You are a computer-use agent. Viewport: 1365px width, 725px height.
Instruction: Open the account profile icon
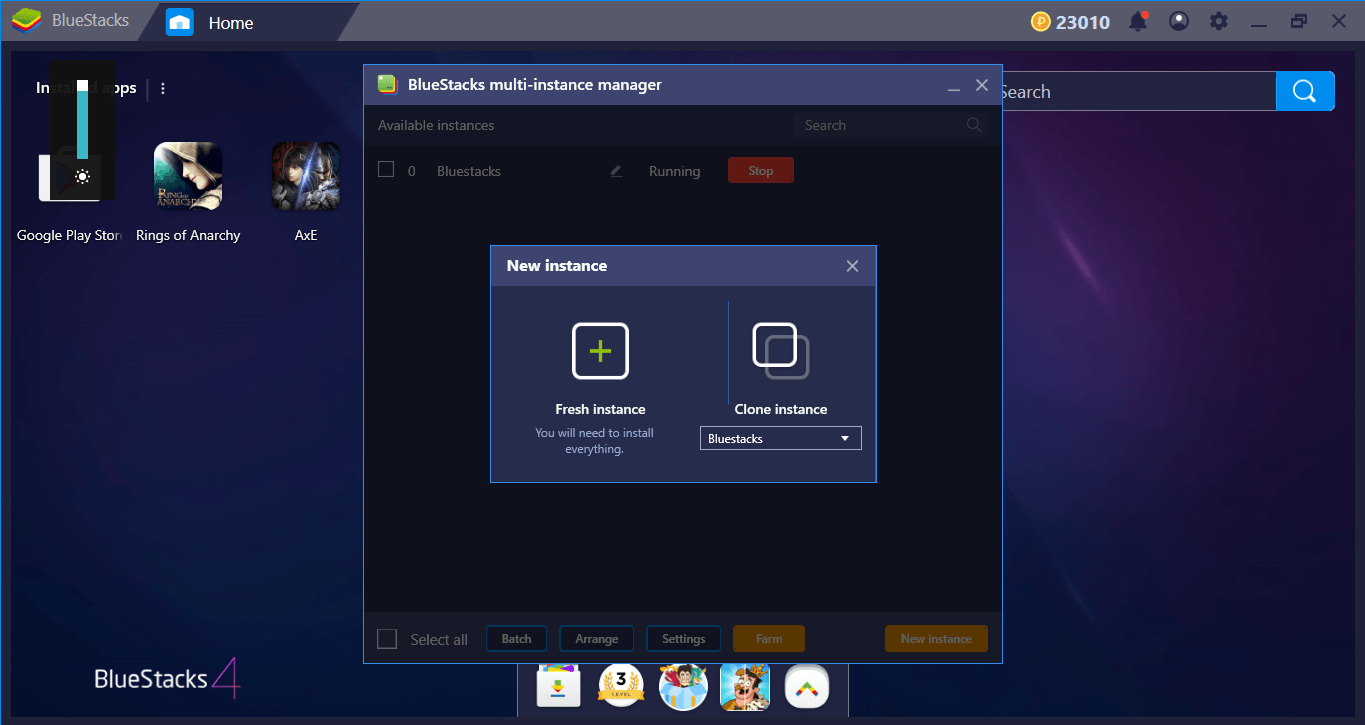click(x=1179, y=21)
